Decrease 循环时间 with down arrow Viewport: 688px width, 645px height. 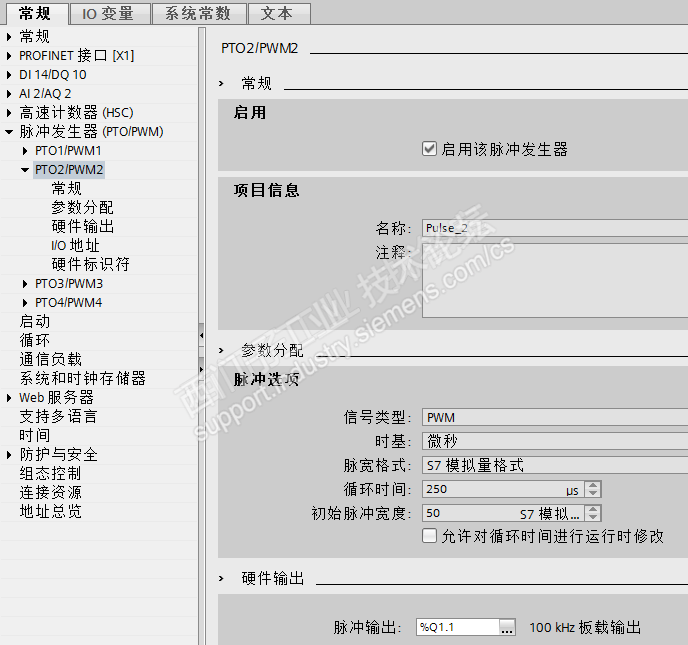pyautogui.click(x=593, y=493)
